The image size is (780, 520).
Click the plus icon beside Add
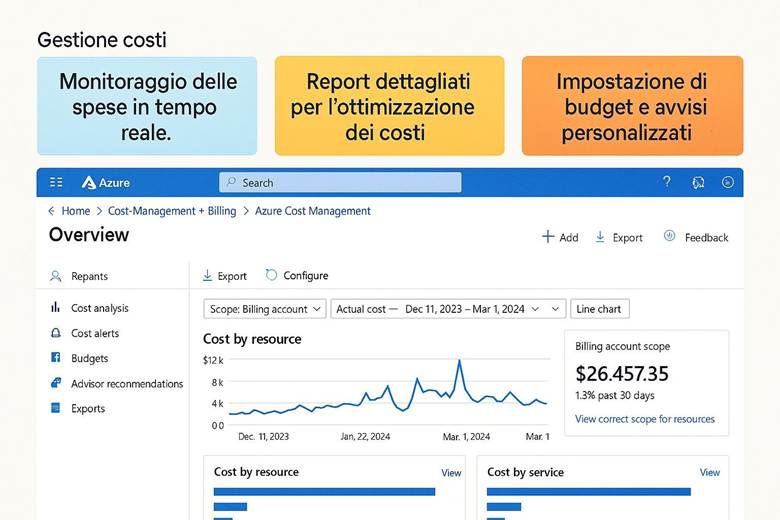click(548, 237)
